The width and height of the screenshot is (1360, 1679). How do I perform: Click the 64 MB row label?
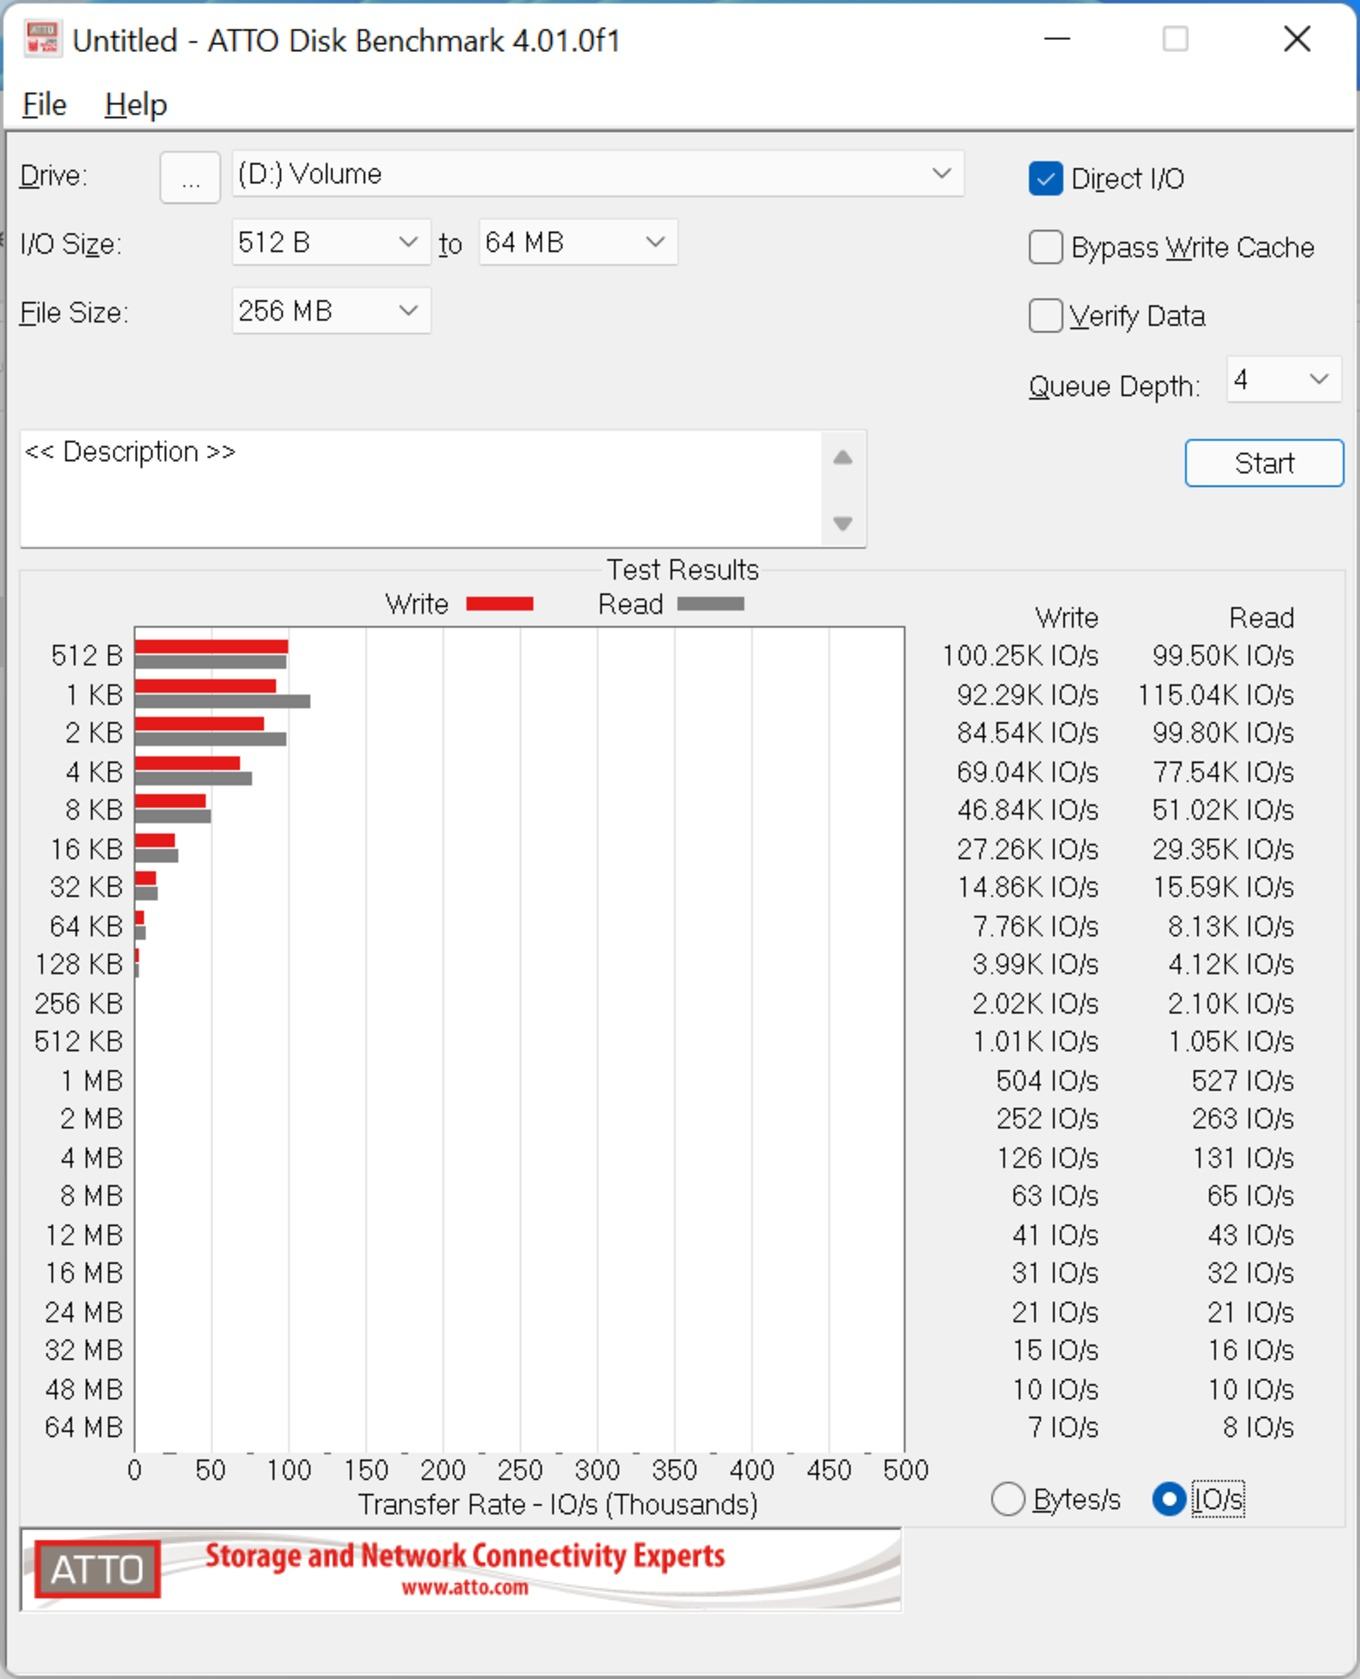coord(84,1428)
